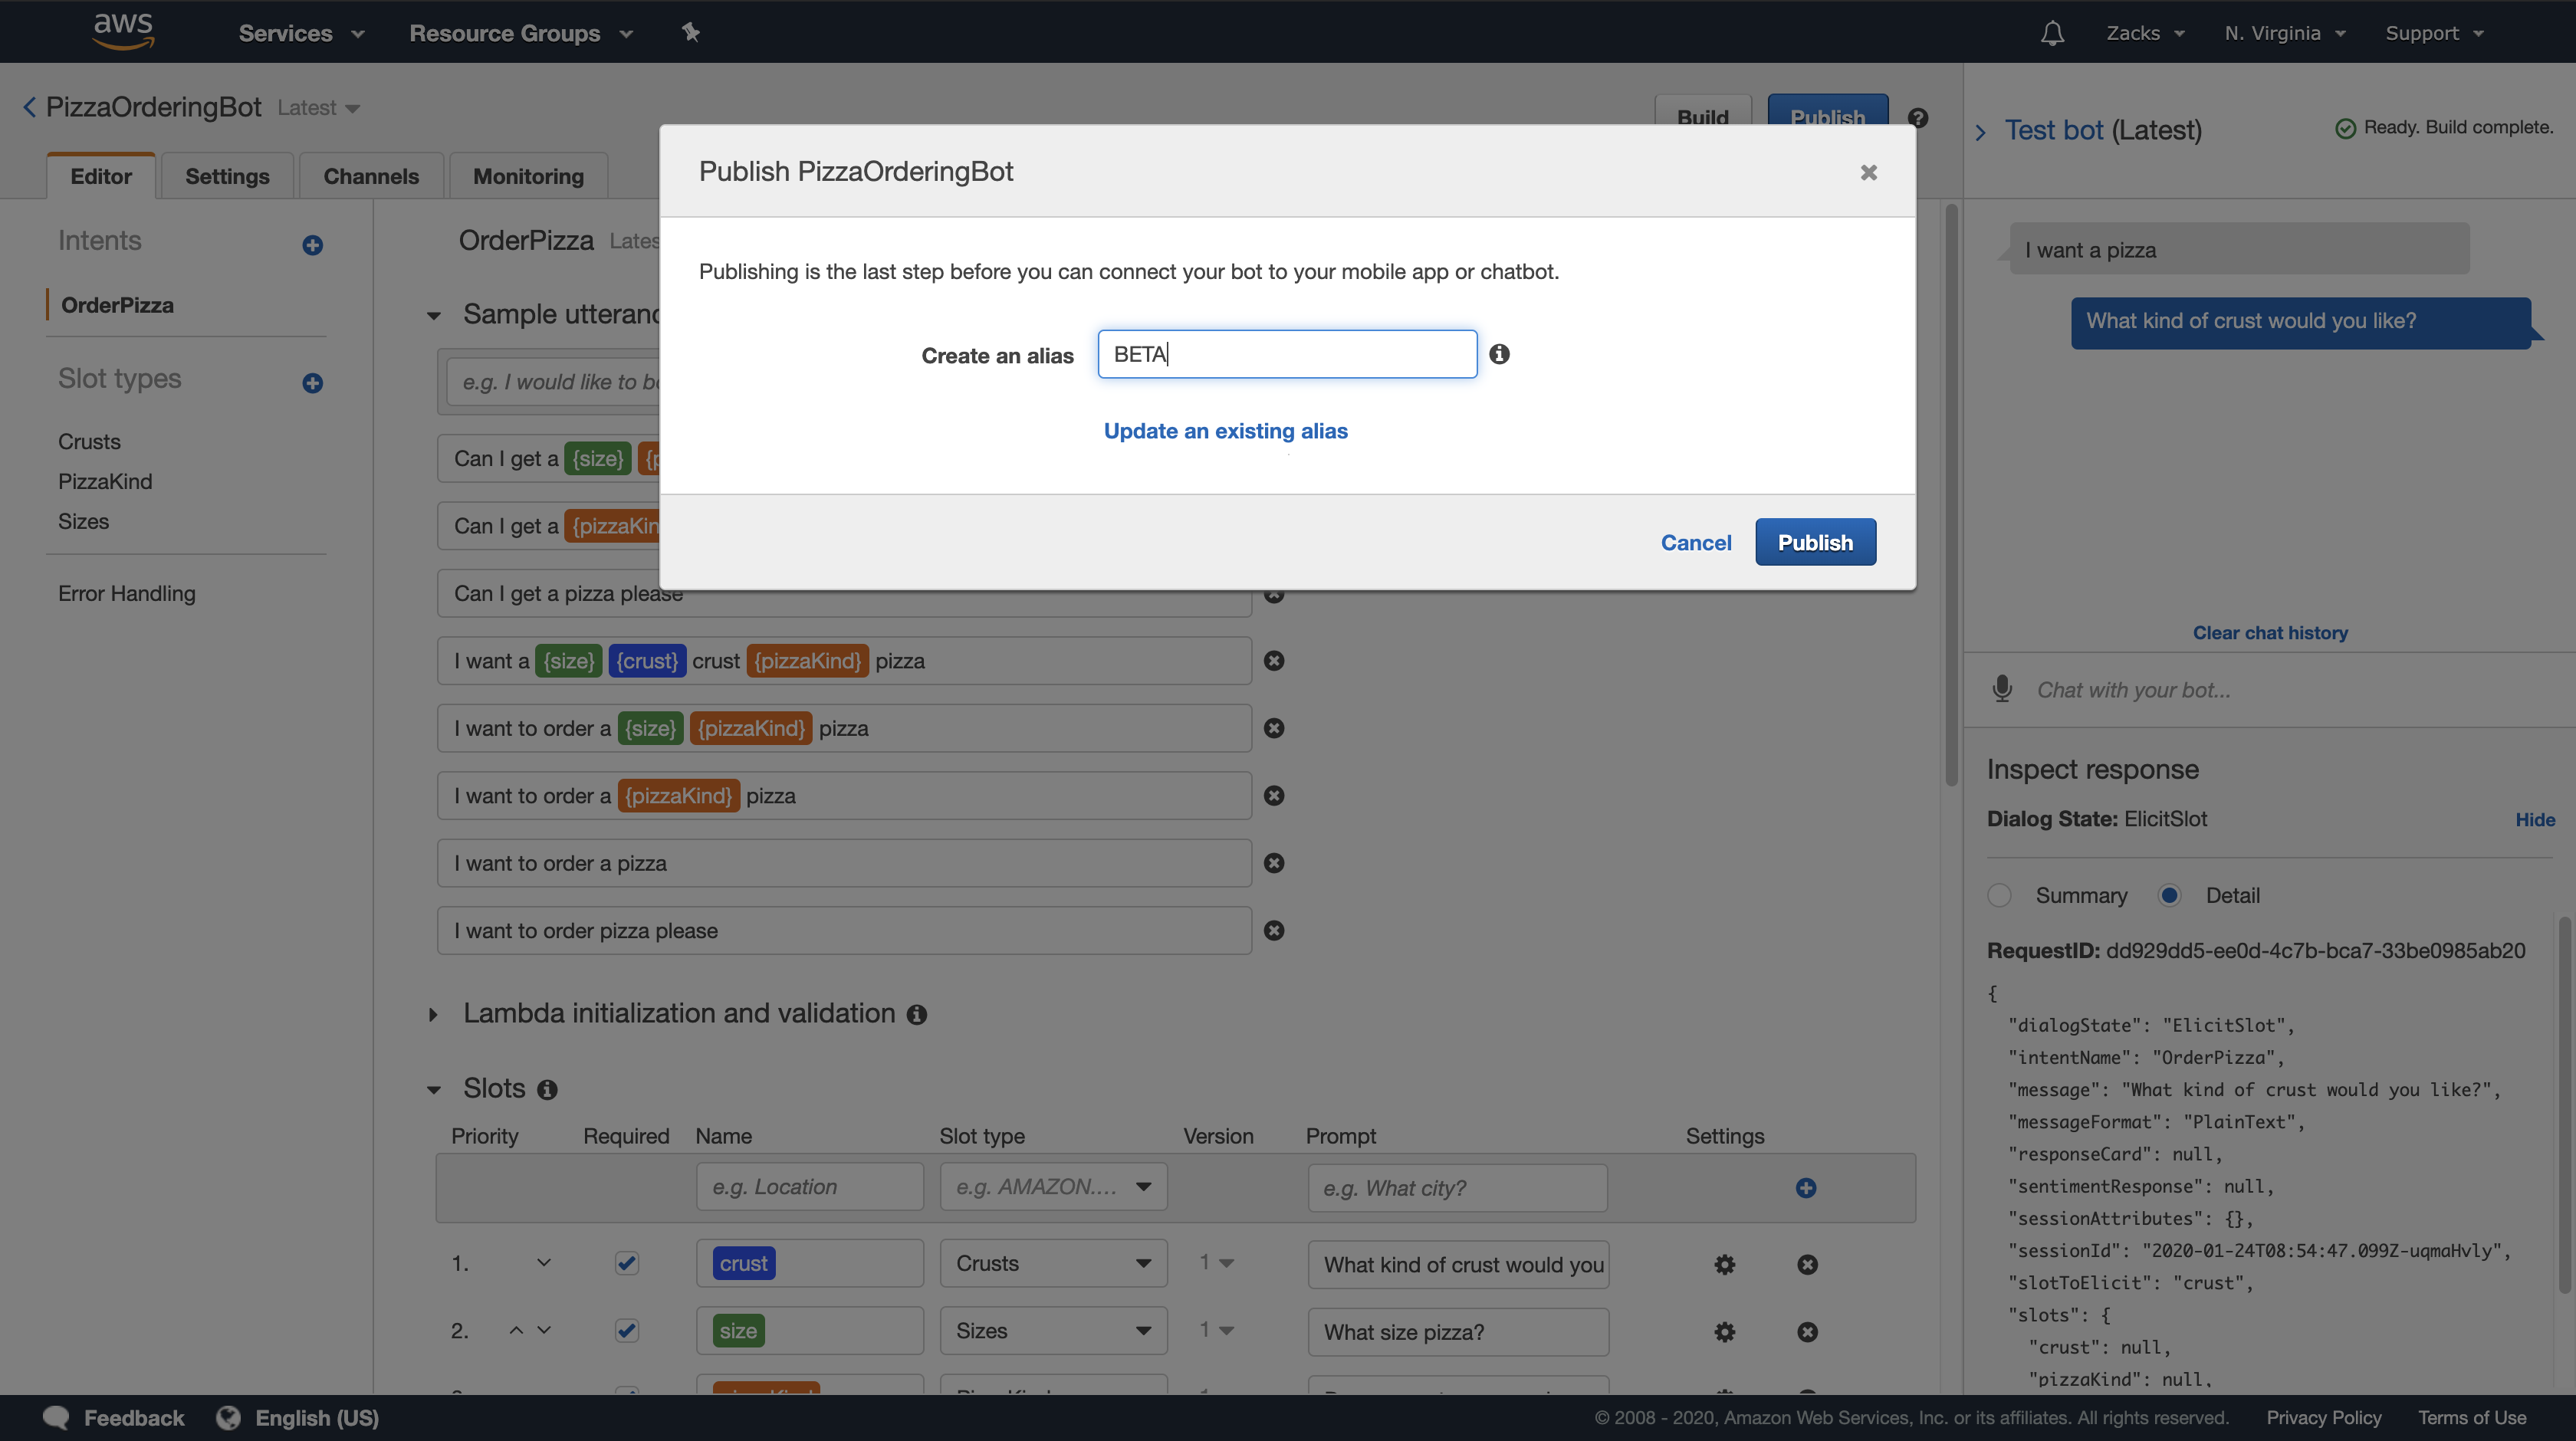Open settings gear for crust slot
This screenshot has height=1441, width=2576.
pos(1724,1264)
